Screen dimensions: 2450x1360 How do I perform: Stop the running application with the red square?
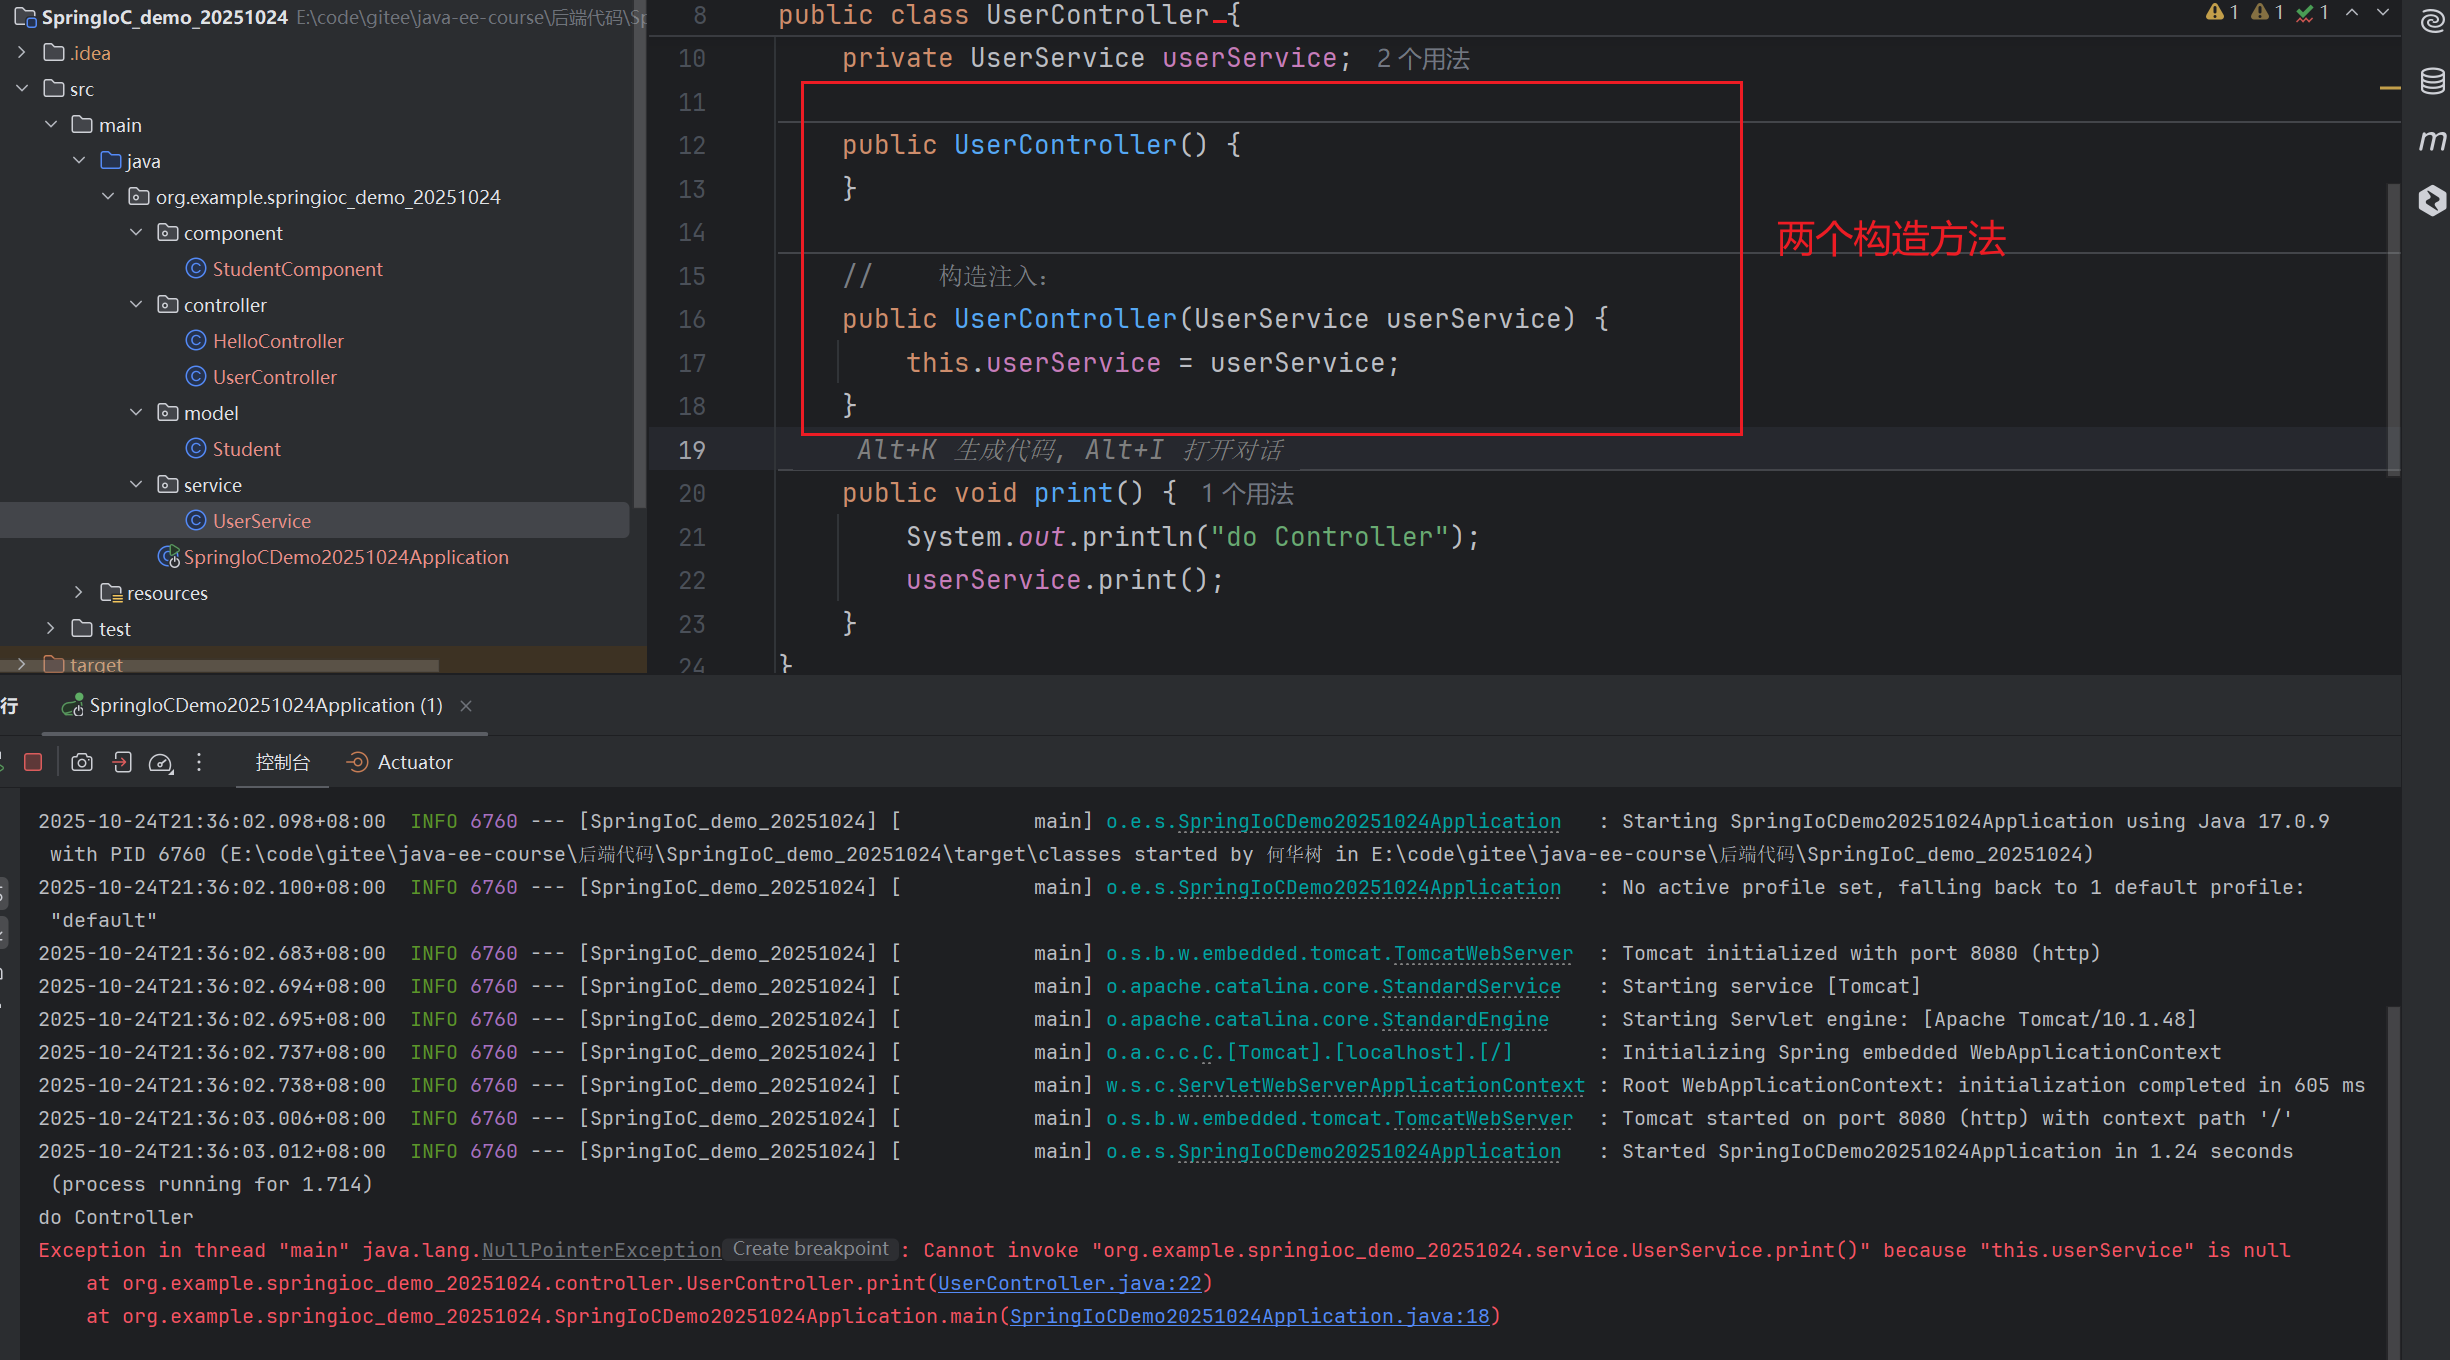coord(33,762)
